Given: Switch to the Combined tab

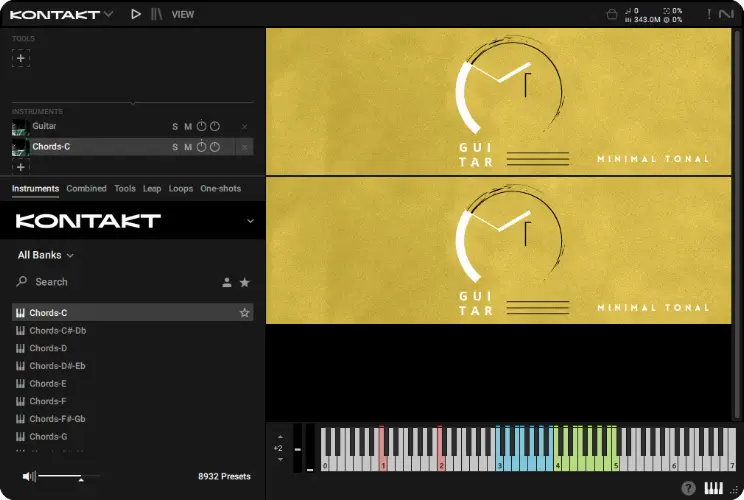Looking at the screenshot, I should click(86, 188).
